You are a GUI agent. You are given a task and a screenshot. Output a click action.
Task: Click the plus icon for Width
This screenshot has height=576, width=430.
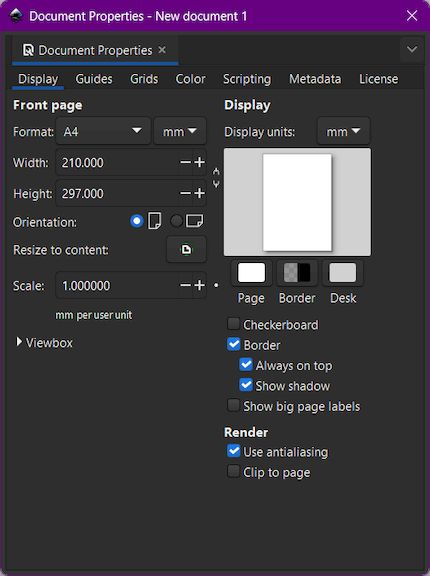199,162
